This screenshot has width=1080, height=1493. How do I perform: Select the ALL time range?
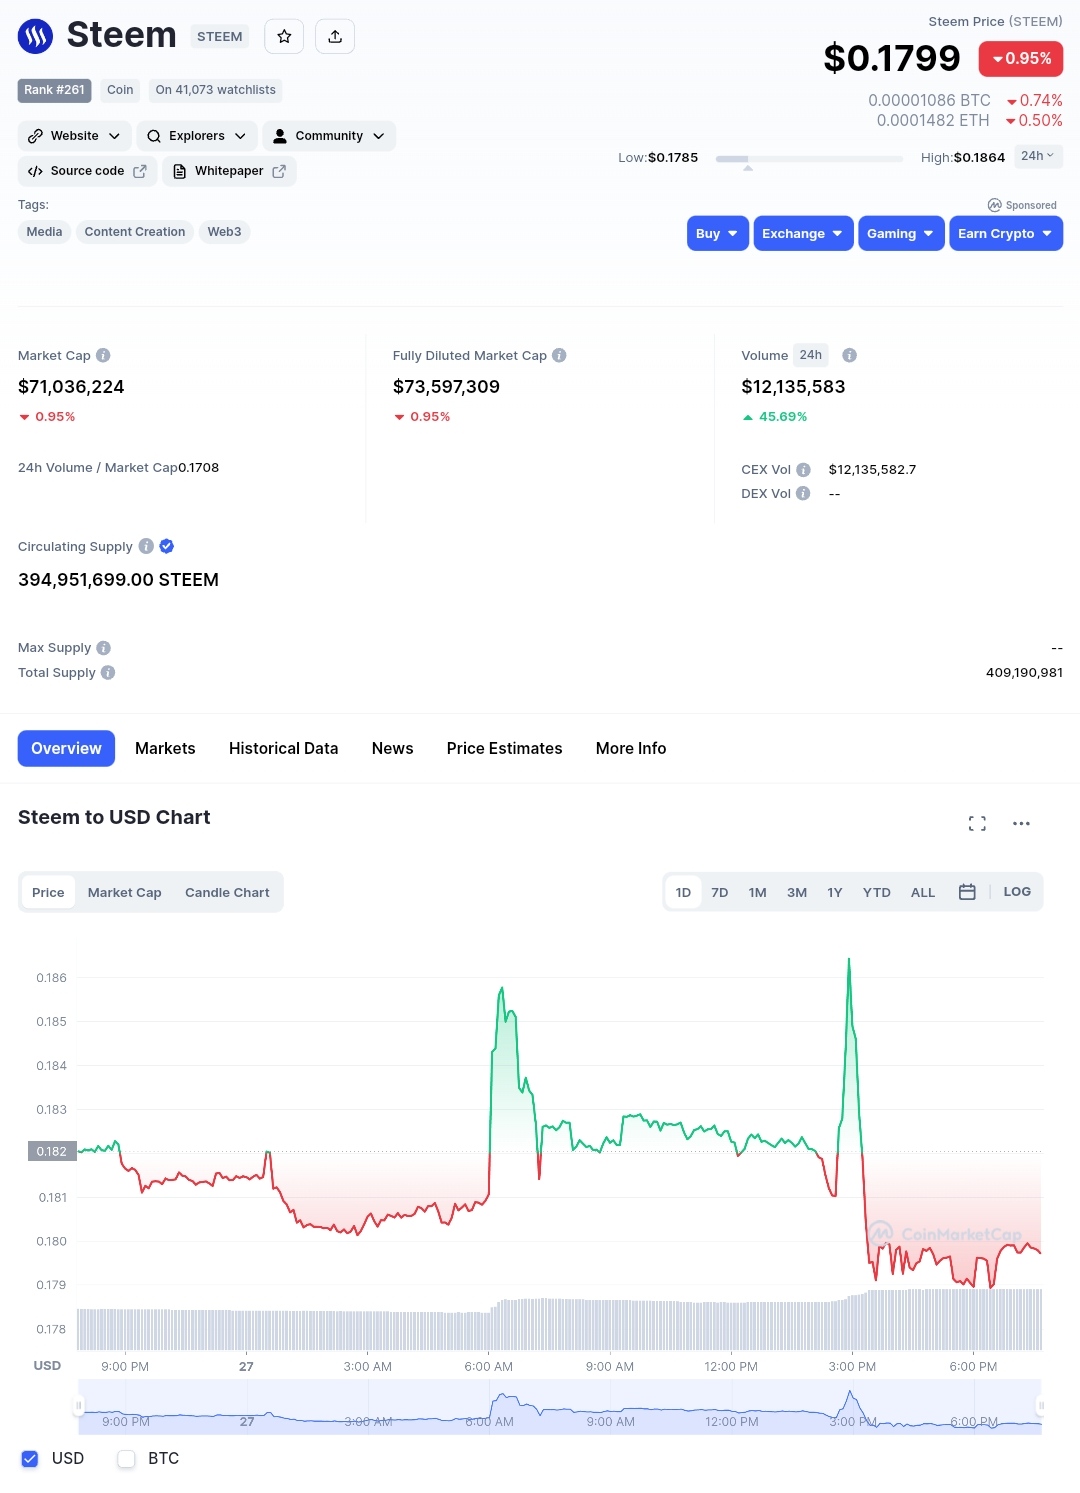[x=923, y=892]
